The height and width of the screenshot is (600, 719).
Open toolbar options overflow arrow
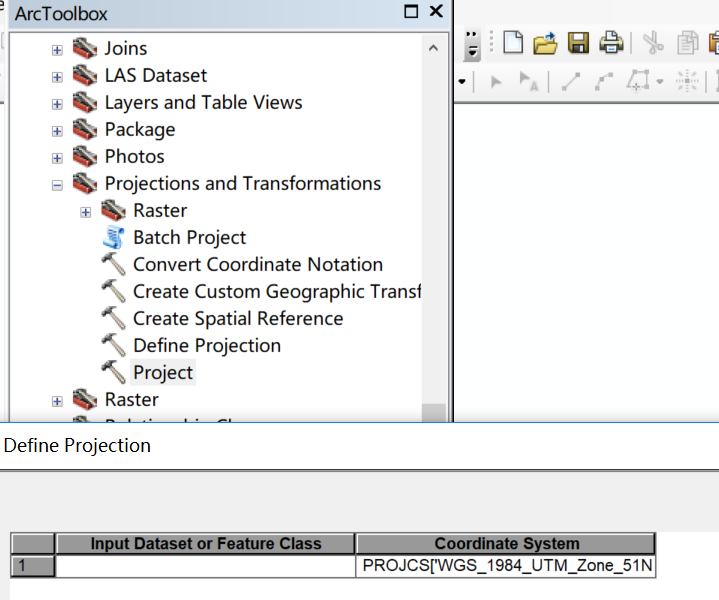point(472,46)
